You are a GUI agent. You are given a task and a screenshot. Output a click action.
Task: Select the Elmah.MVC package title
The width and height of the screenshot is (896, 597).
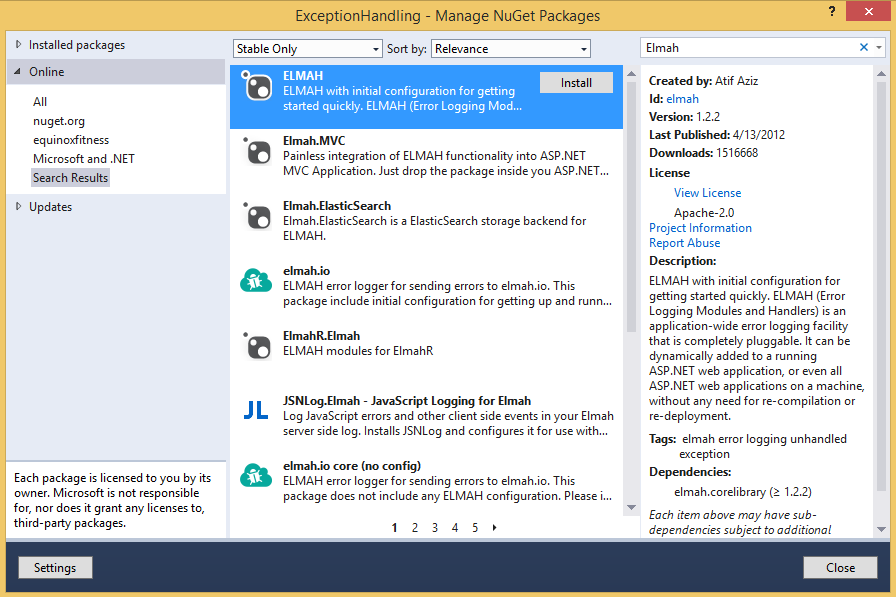tap(314, 141)
